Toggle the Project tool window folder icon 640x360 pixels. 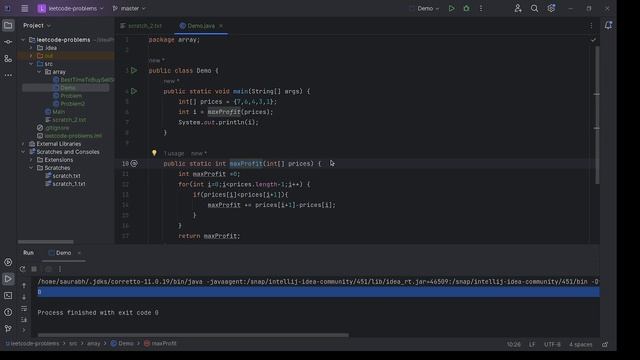point(8,25)
